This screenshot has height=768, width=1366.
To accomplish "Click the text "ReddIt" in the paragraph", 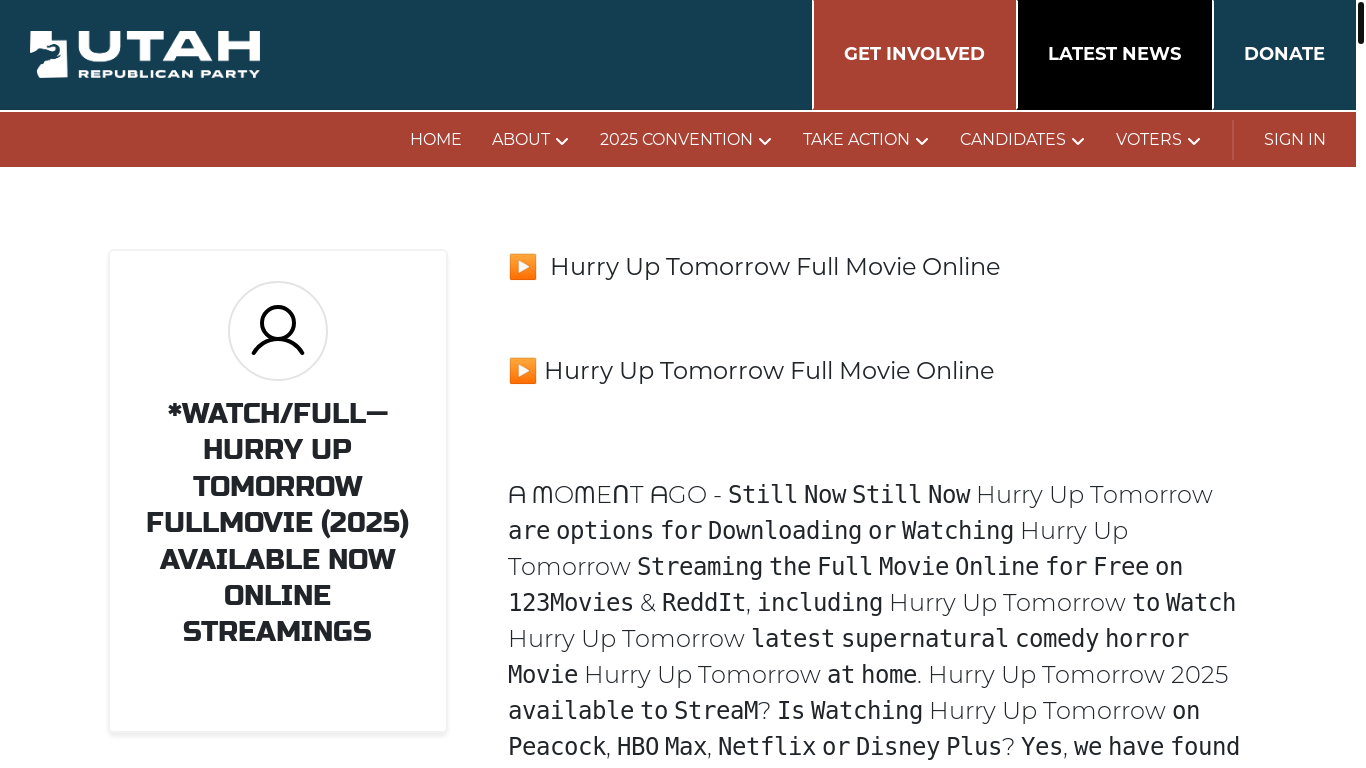I will [704, 603].
